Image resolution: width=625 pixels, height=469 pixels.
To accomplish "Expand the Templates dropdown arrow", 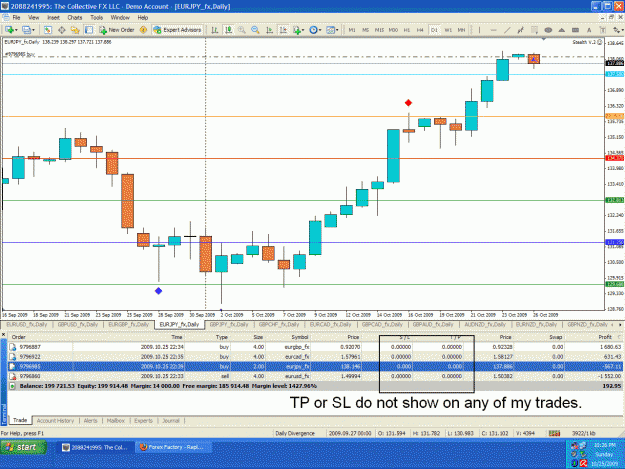I will click(337, 30).
